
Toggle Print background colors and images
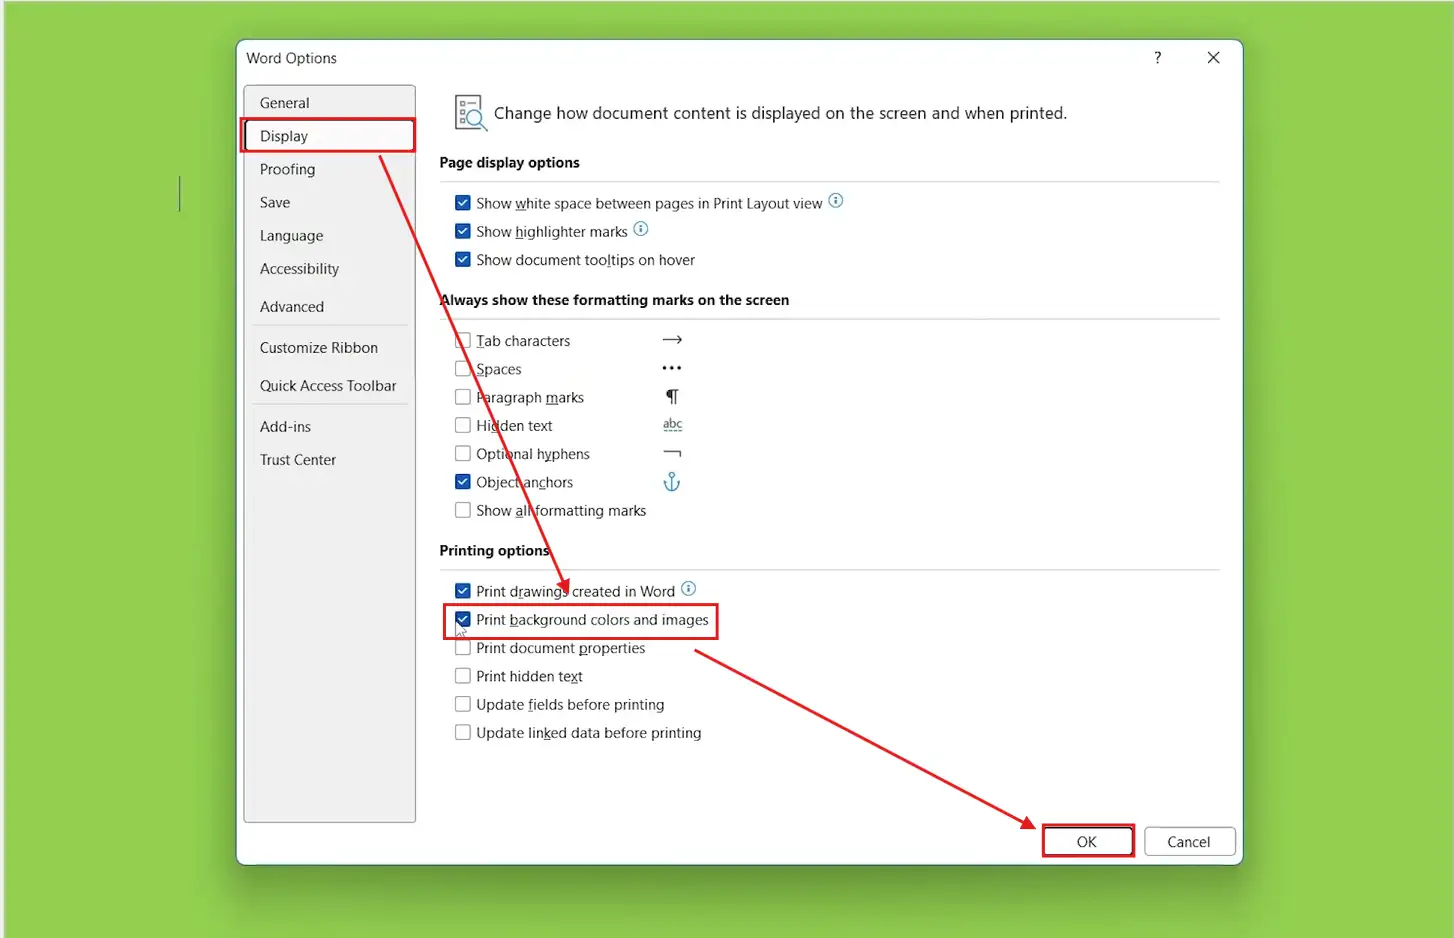tap(463, 619)
